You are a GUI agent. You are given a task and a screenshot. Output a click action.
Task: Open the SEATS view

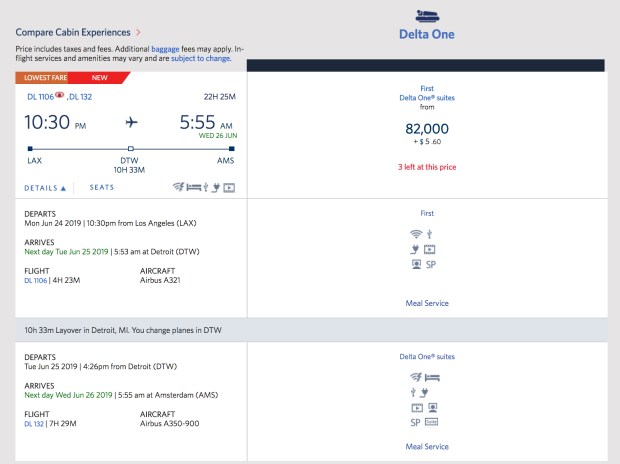tap(102, 187)
